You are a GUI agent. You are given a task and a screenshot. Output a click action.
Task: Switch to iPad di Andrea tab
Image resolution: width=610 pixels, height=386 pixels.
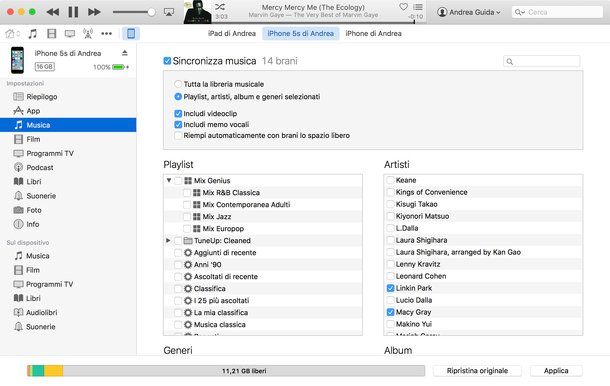coord(232,33)
